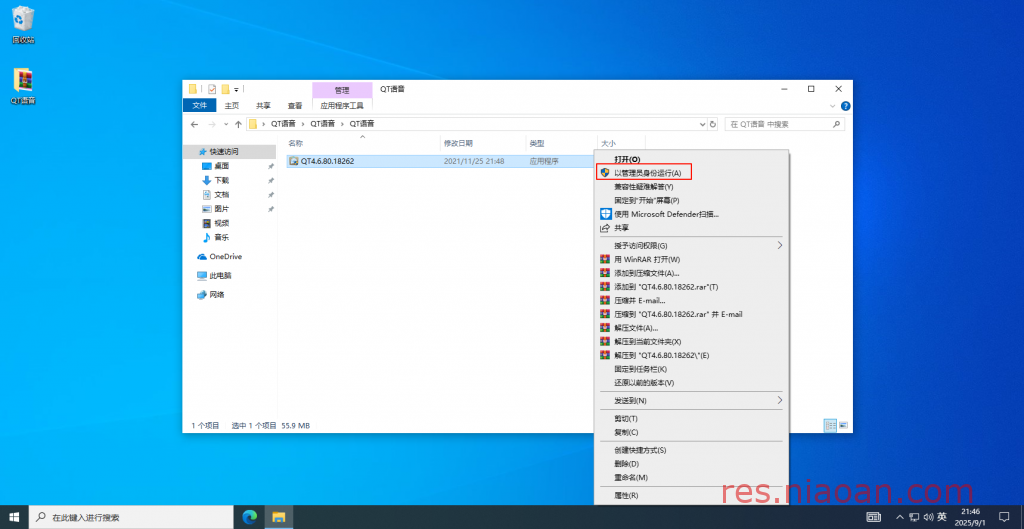Click the New Folder quick access toolbar icon

225,89
